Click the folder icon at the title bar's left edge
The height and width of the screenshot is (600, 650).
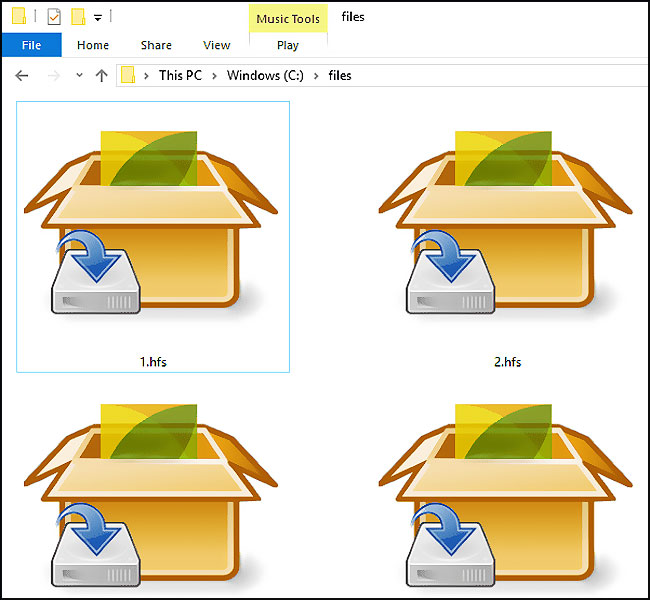[x=19, y=16]
